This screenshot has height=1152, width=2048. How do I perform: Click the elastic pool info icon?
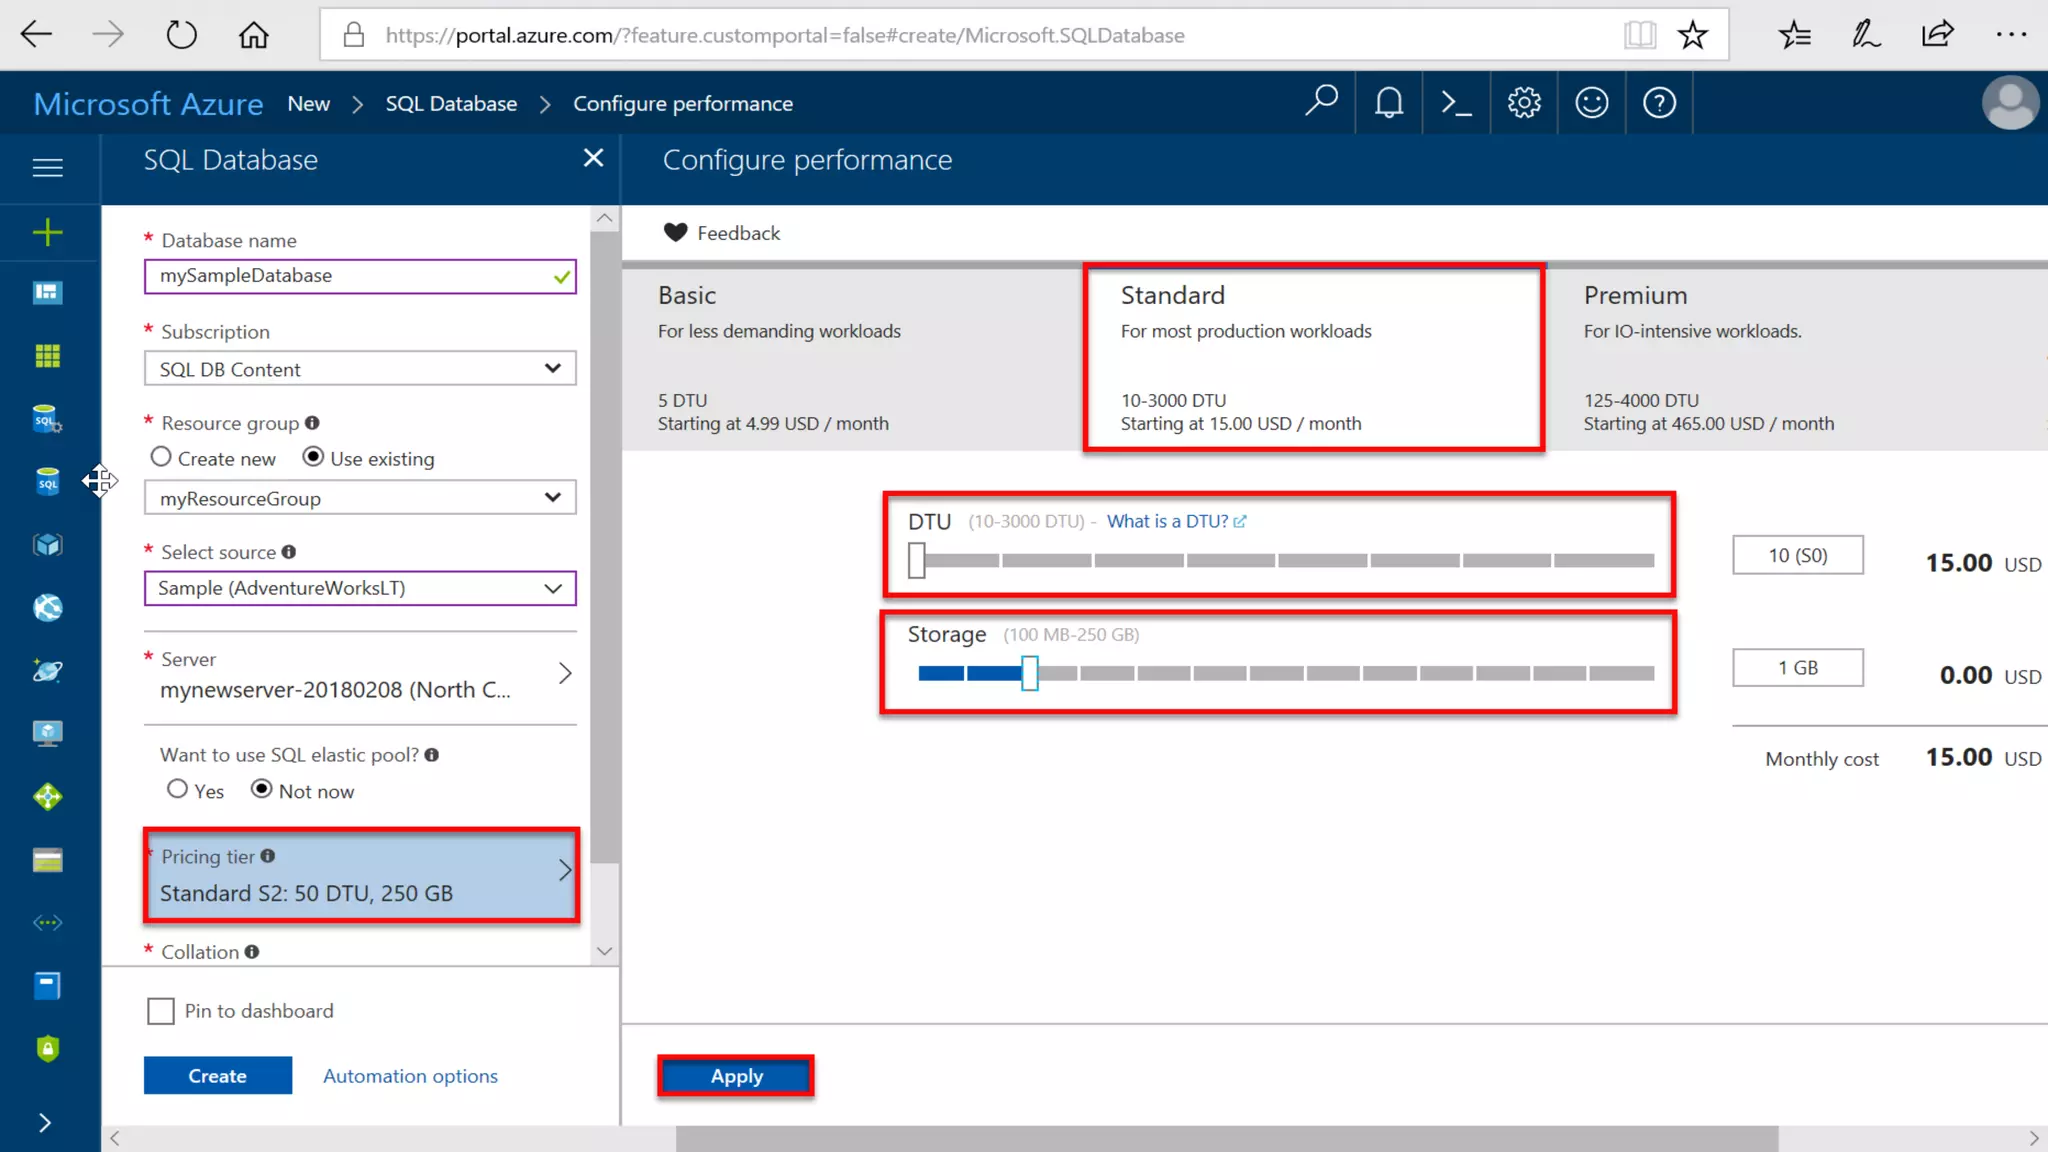tap(431, 755)
